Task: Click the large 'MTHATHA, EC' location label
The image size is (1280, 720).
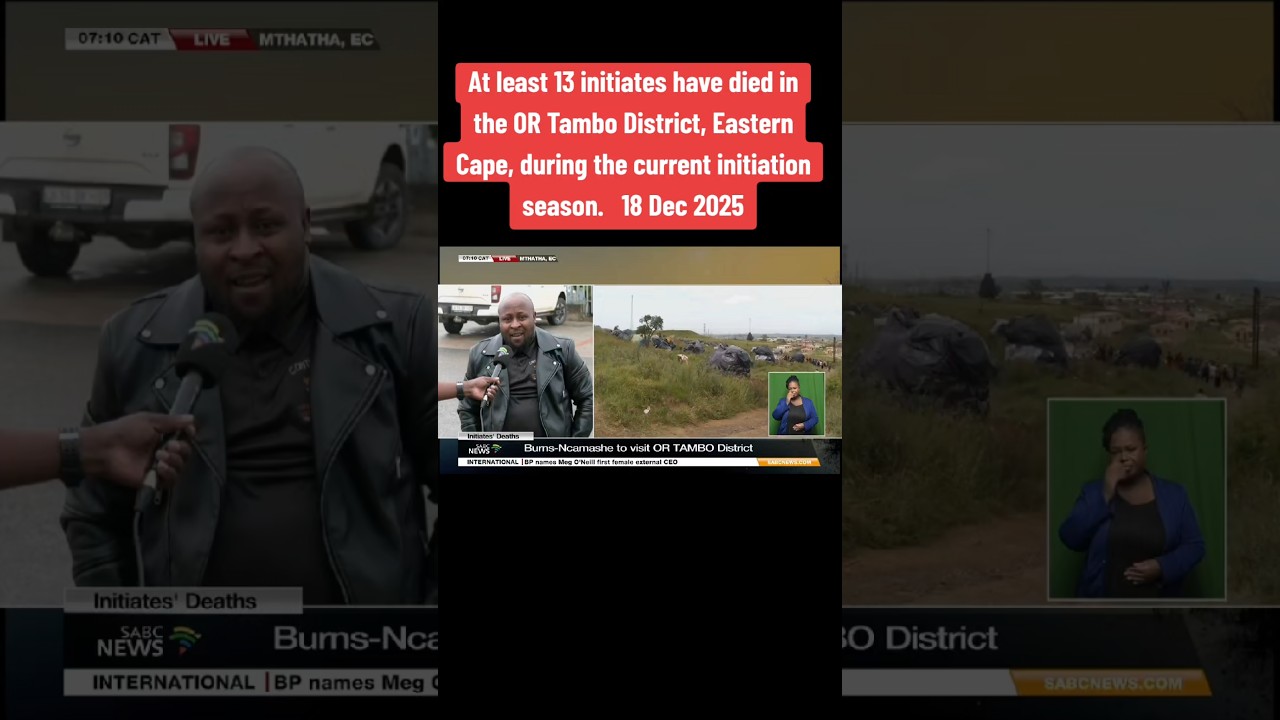Action: [315, 40]
